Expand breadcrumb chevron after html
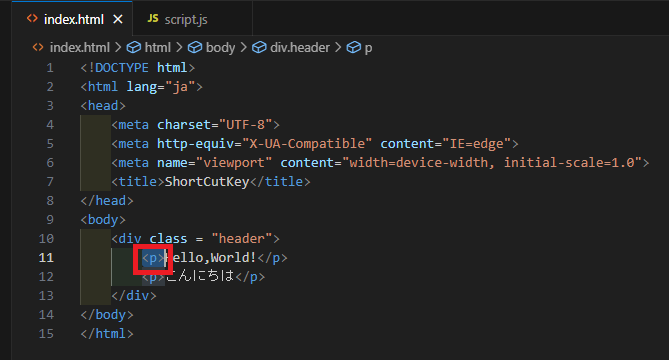This screenshot has width=669, height=360. point(179,47)
